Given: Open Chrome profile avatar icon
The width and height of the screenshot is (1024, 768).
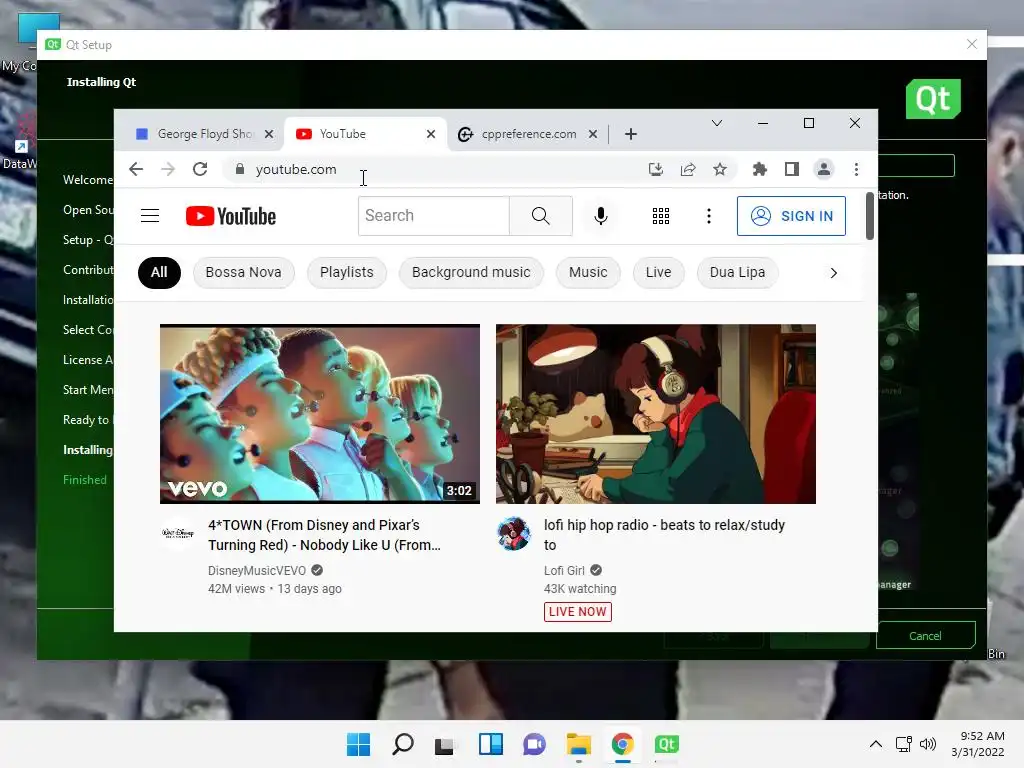Looking at the screenshot, I should pos(824,169).
